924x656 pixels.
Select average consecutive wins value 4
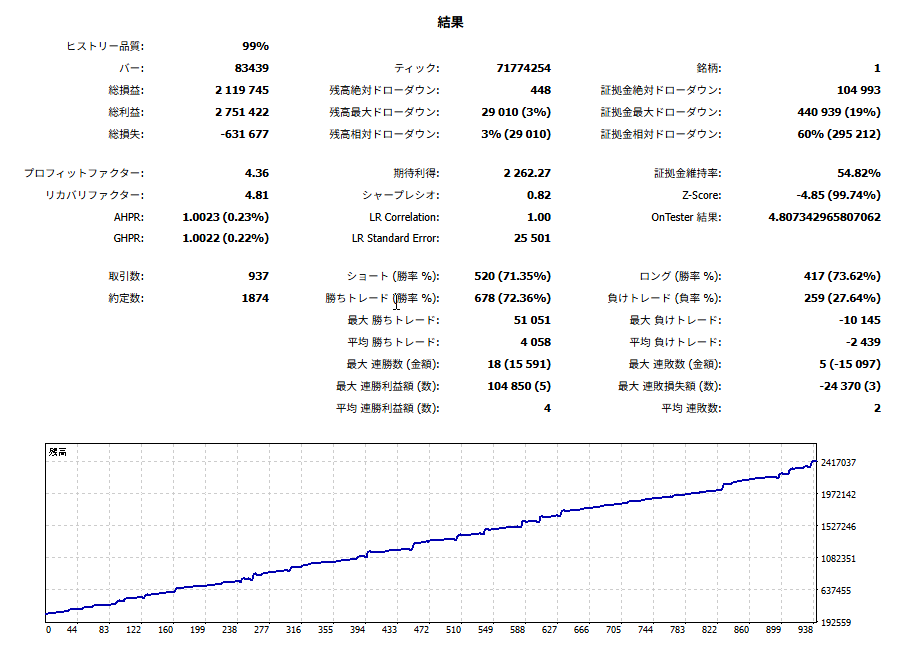(x=547, y=408)
